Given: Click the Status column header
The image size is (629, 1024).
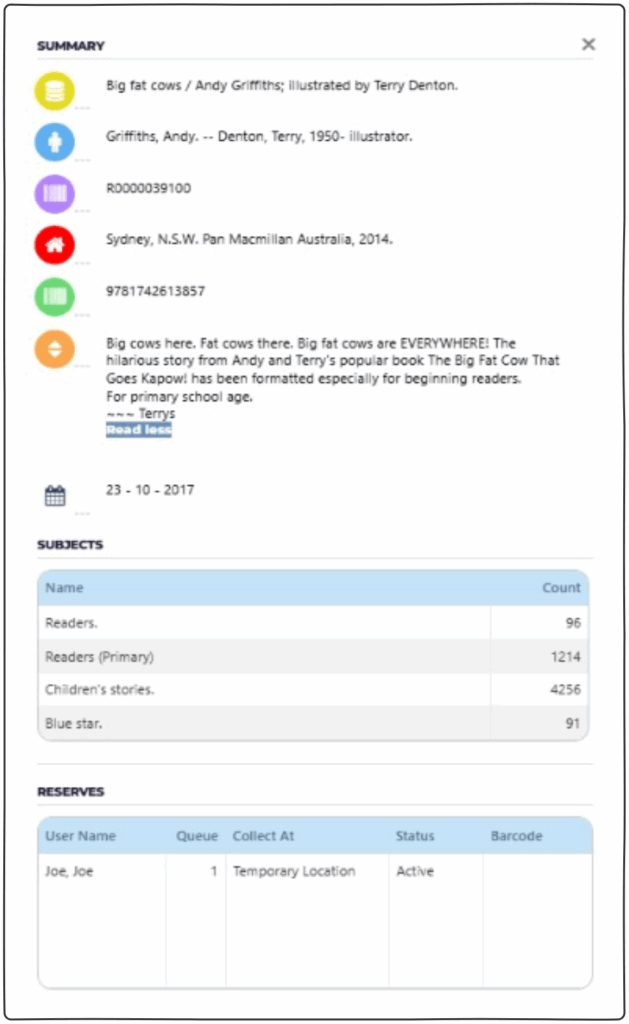Looking at the screenshot, I should point(415,836).
